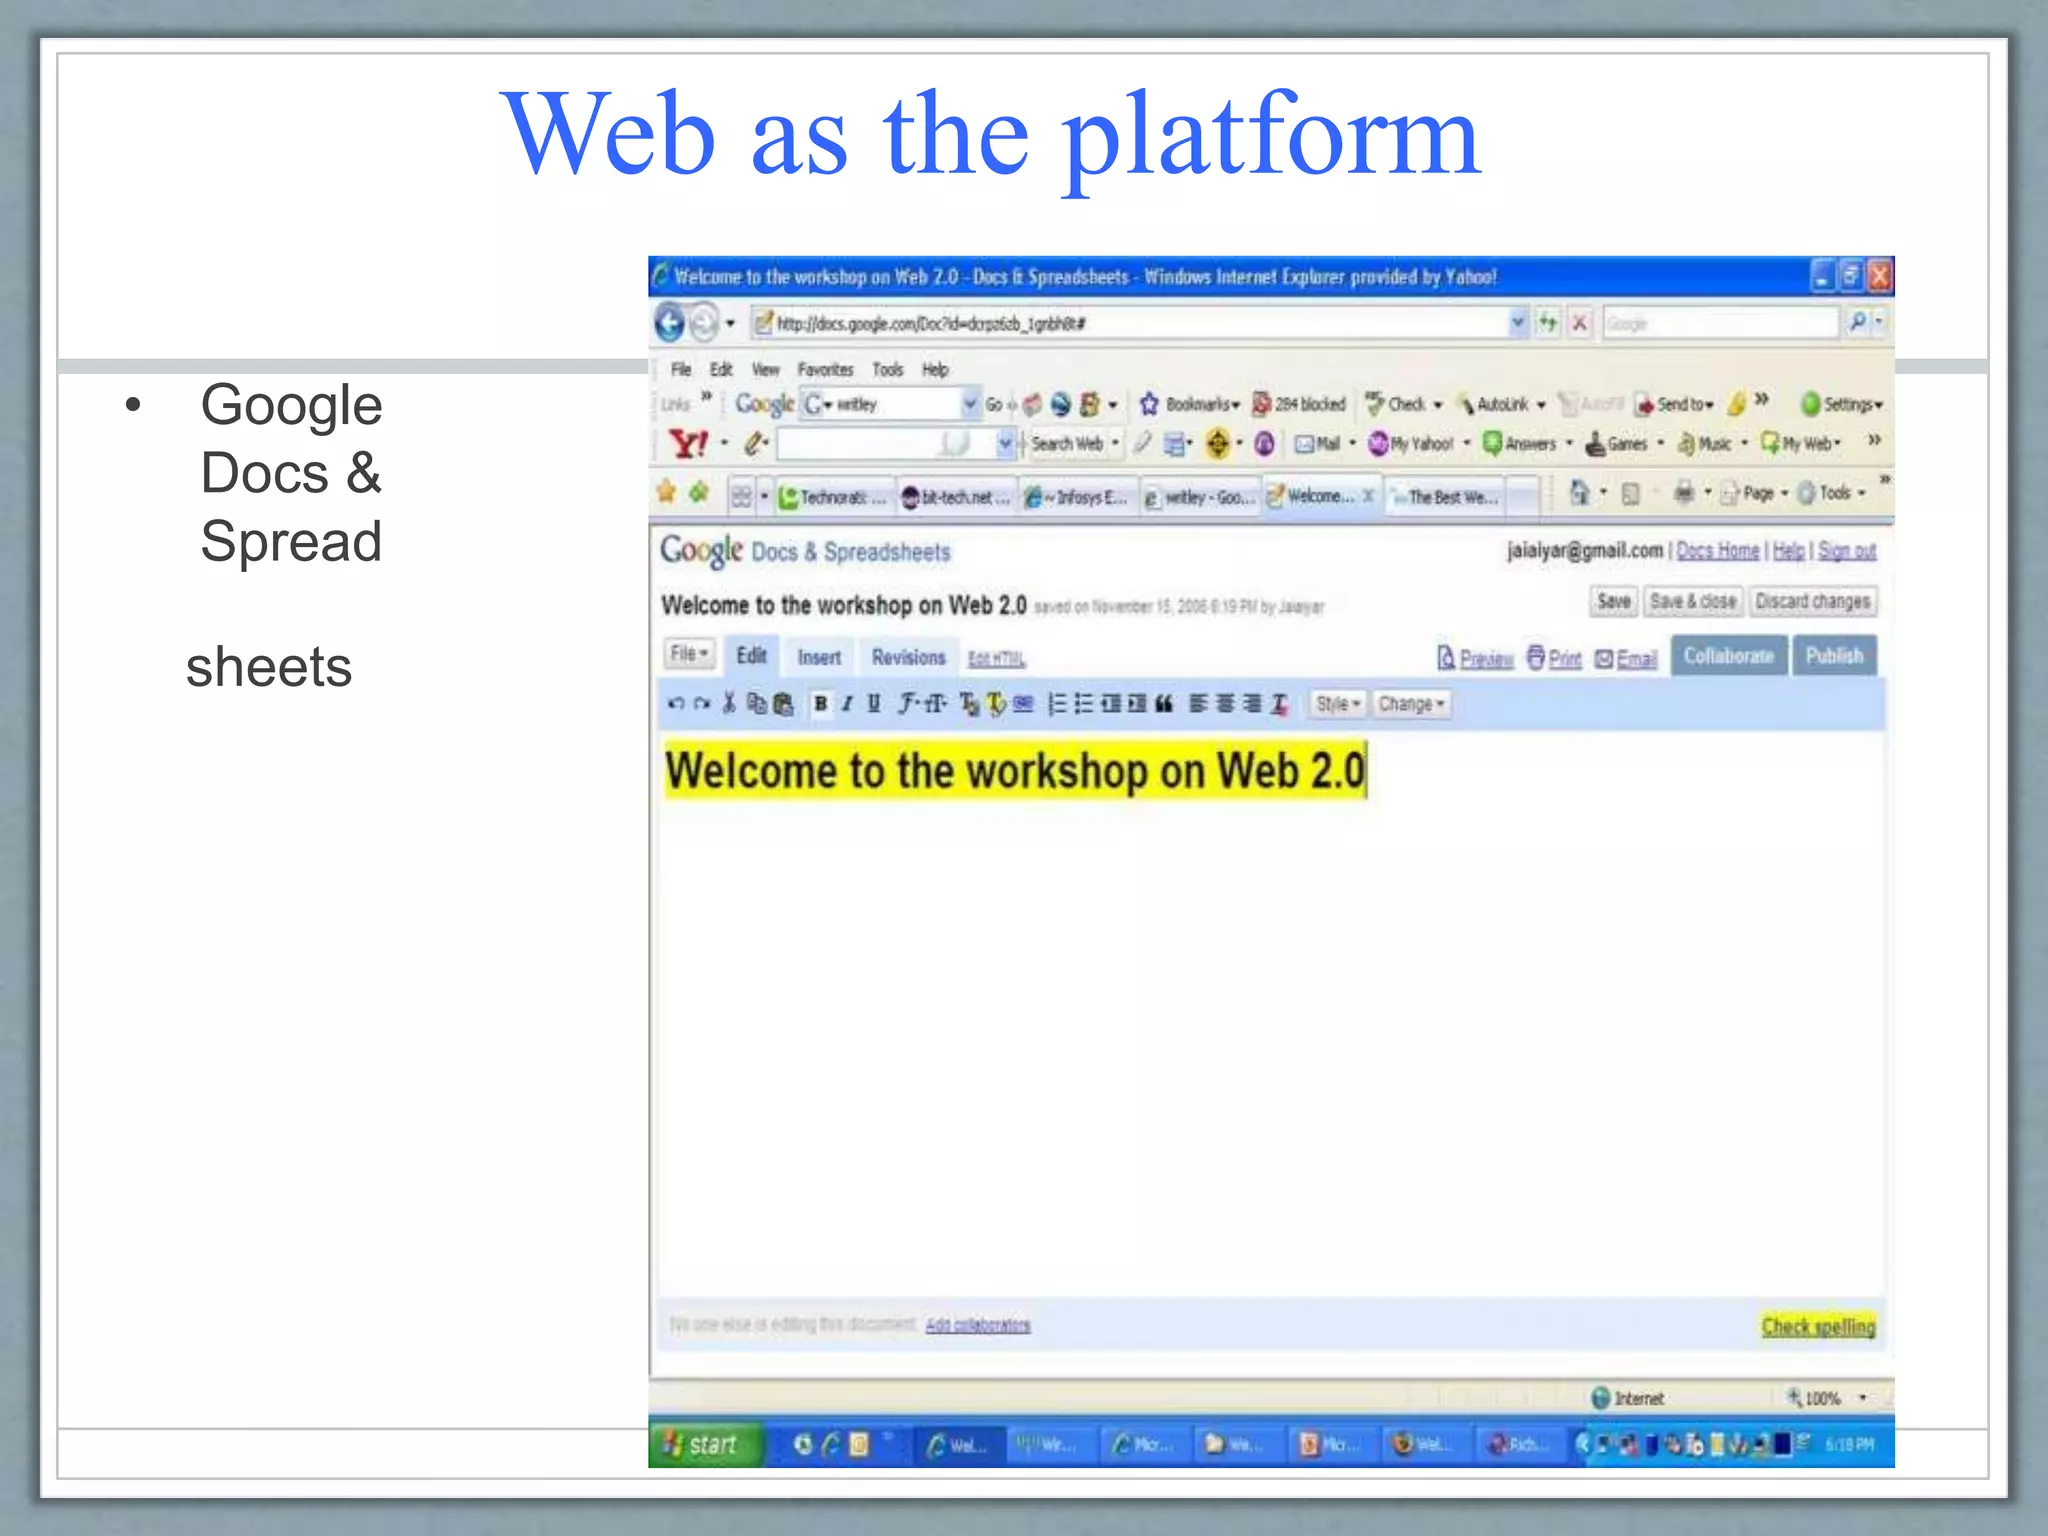
Task: Click the Windows start button
Action: 706,1444
